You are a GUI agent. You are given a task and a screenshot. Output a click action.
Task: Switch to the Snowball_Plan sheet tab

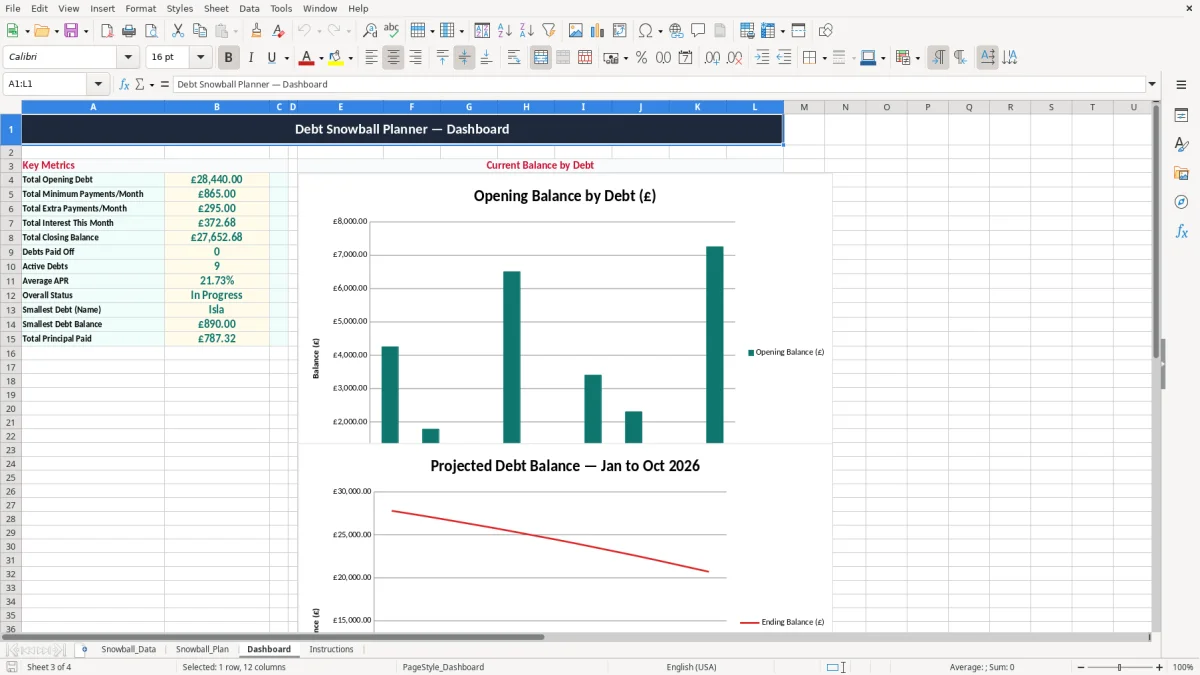click(x=202, y=649)
